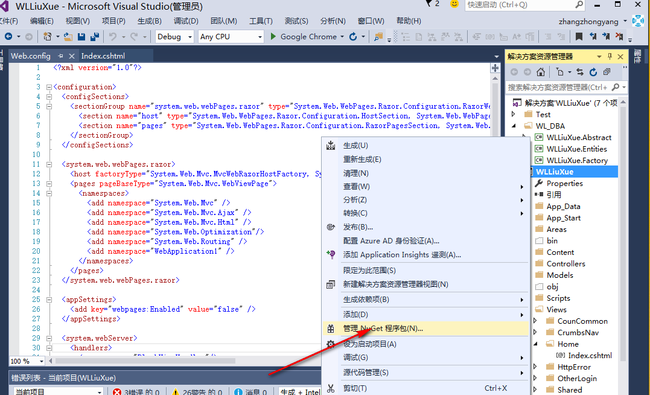Click the Undo toolbar icon

[x=112, y=37]
